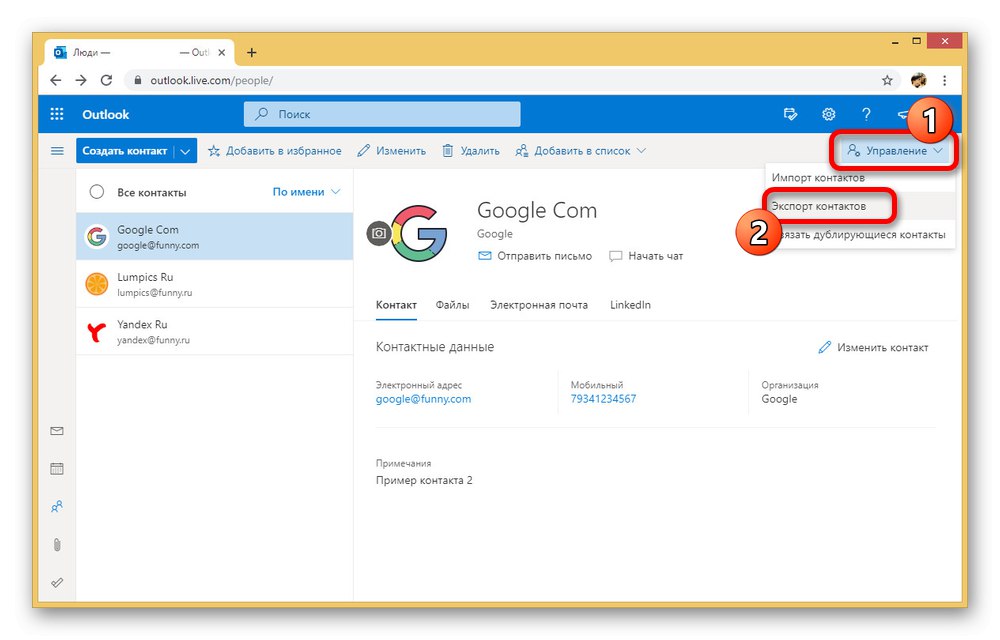Expand the Создать контакт dropdown arrow

(185, 150)
